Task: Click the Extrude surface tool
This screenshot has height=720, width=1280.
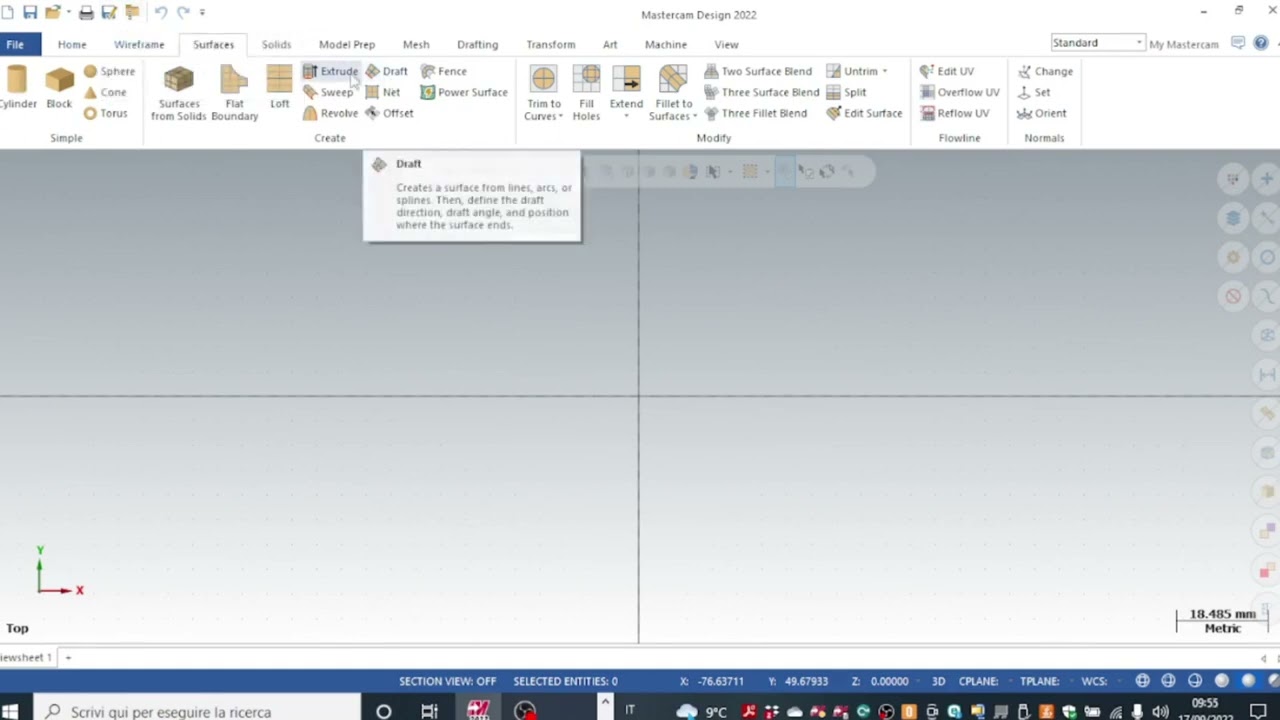Action: [x=330, y=71]
